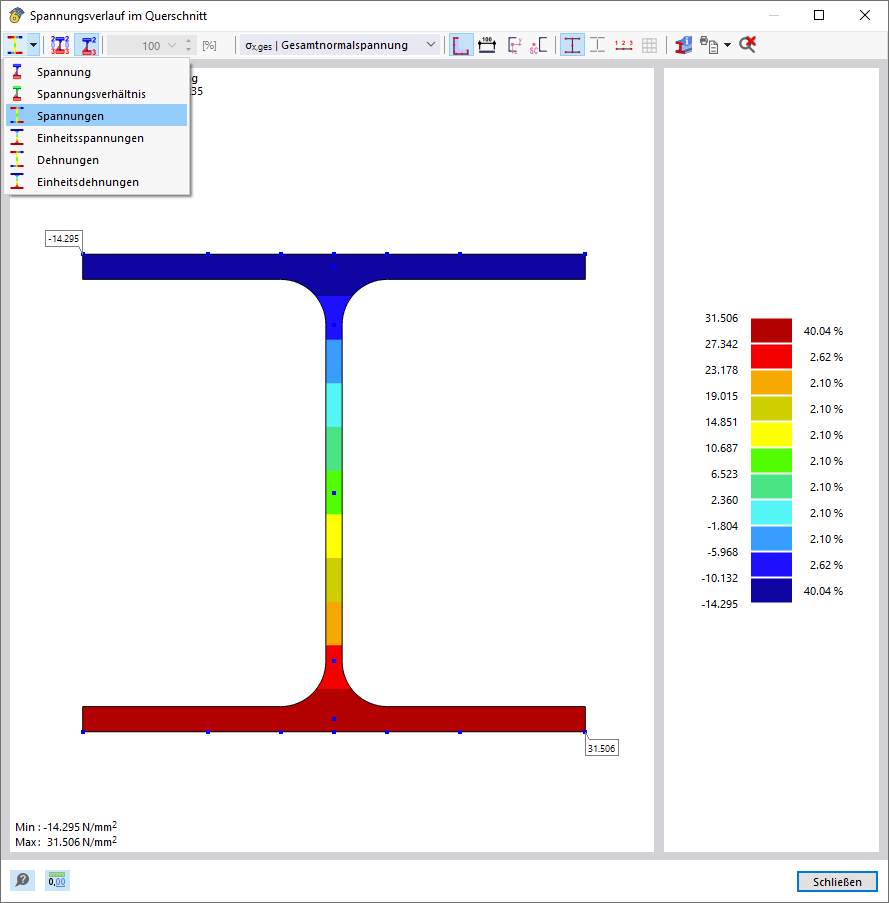Click the colored I-beam stress display icon
The height and width of the screenshot is (903, 889).
[x=15, y=45]
